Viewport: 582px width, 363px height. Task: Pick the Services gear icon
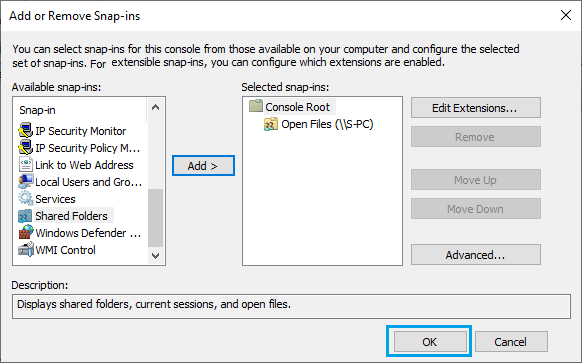click(26, 199)
